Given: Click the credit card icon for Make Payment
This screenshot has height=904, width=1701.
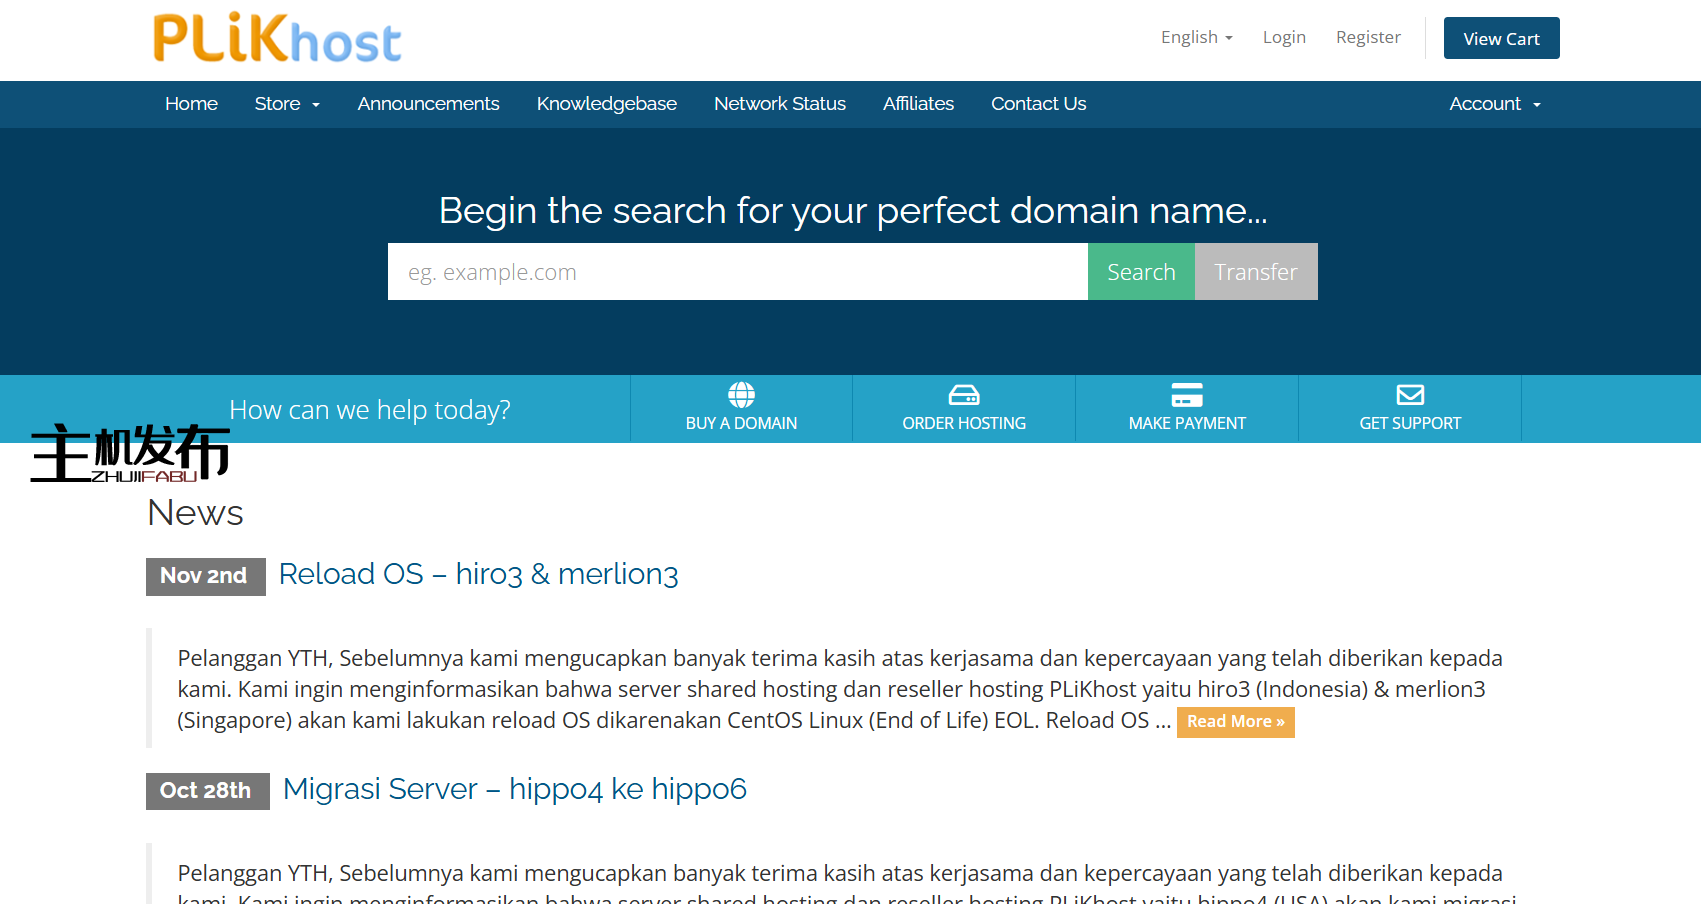Looking at the screenshot, I should [1187, 395].
